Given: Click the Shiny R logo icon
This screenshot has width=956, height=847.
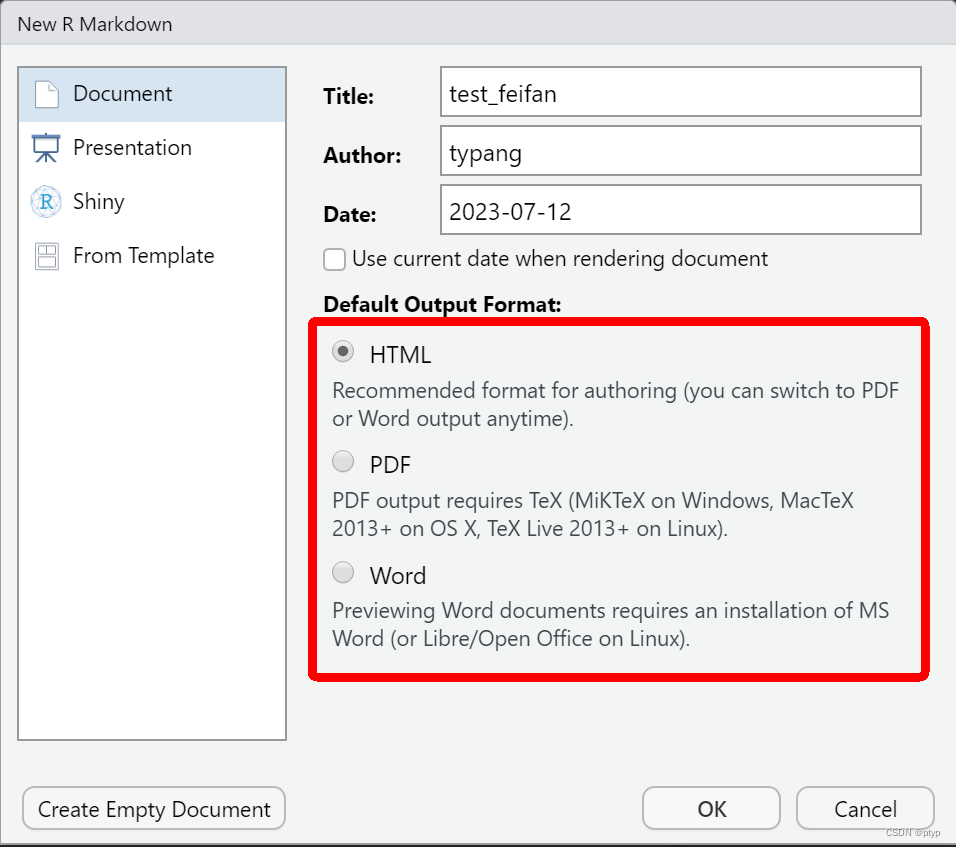Looking at the screenshot, I should pos(46,202).
